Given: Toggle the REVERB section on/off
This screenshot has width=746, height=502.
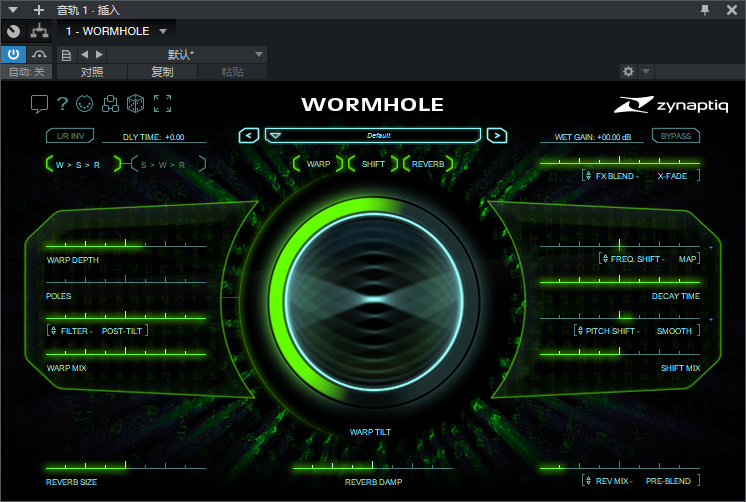Looking at the screenshot, I should click(x=428, y=164).
